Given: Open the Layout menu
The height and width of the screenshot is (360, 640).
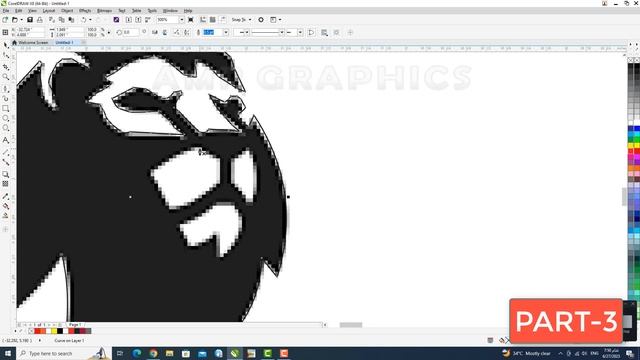Looking at the screenshot, I should [49, 11].
